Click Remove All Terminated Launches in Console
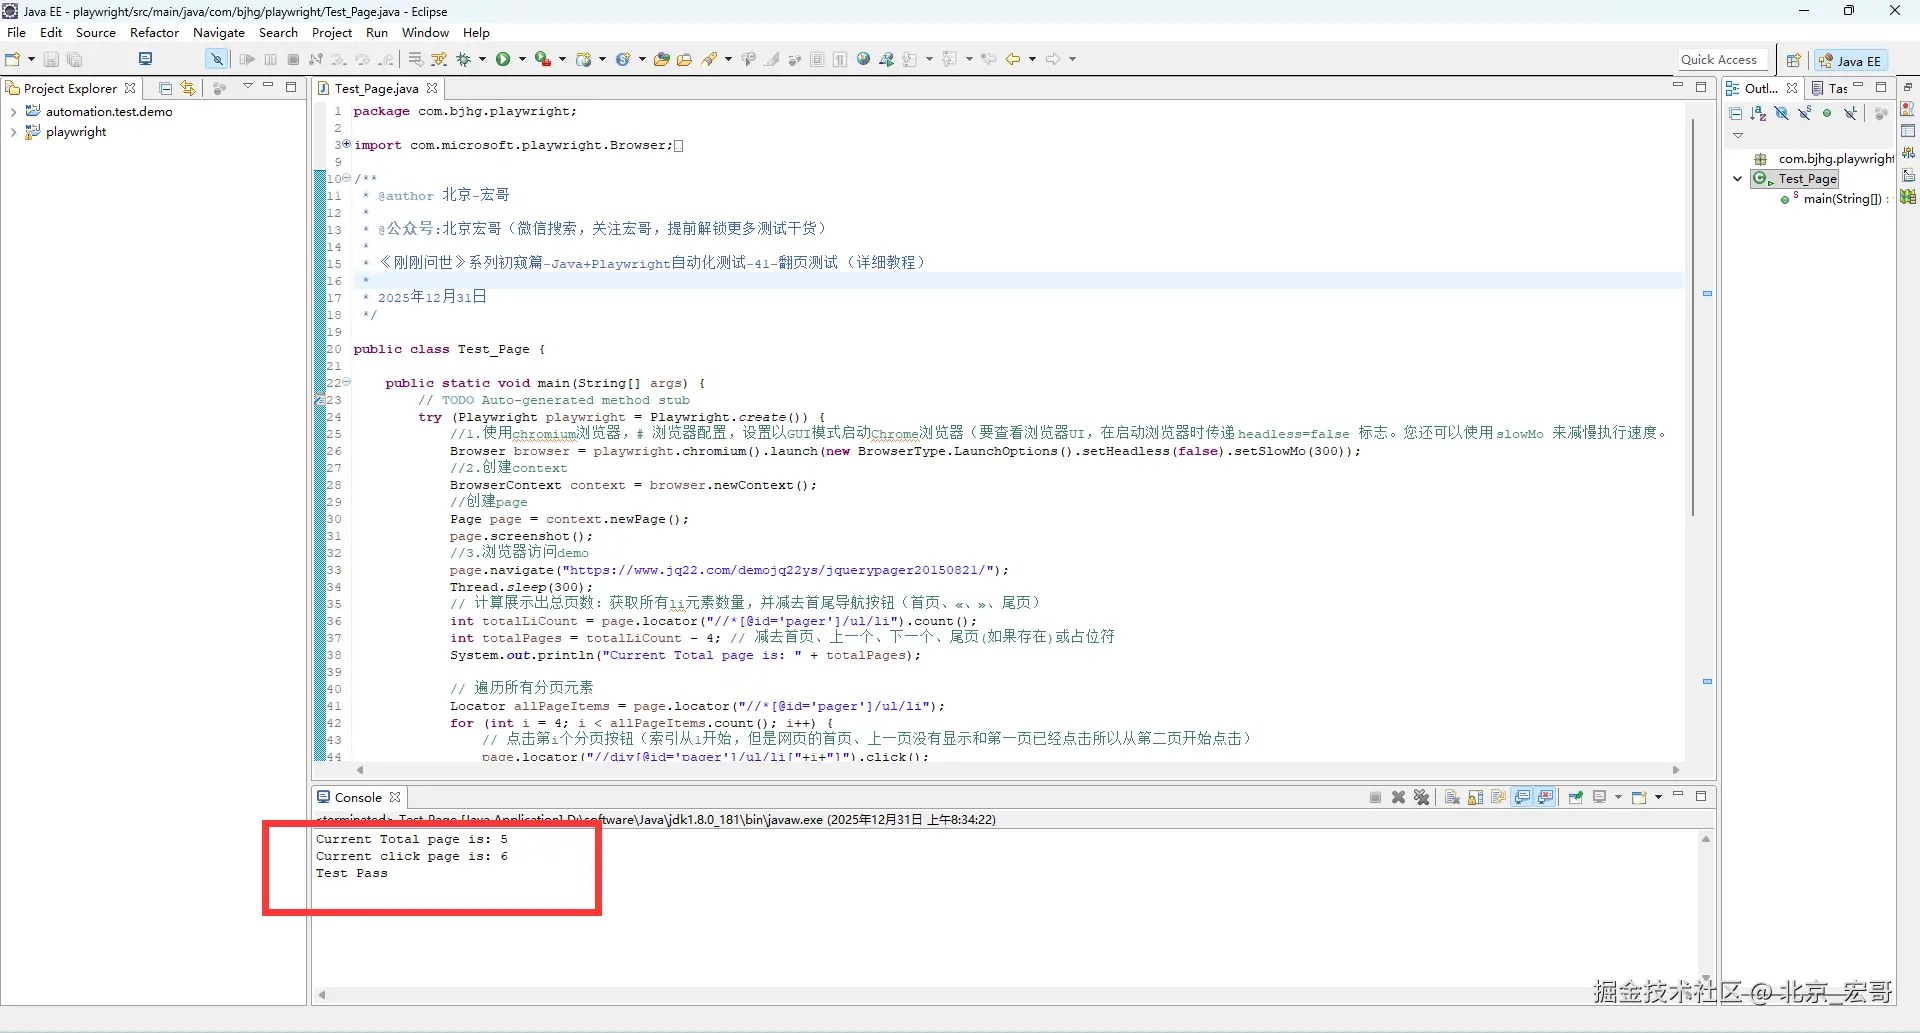Image resolution: width=1920 pixels, height=1033 pixels. tap(1421, 797)
